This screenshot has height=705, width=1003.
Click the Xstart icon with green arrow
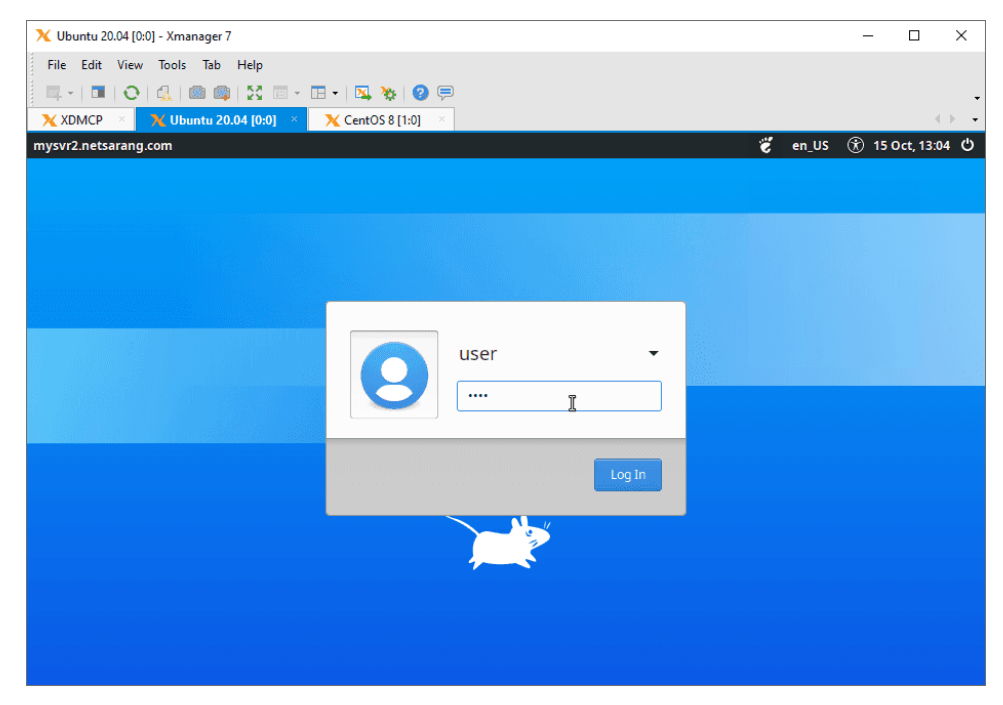363,93
